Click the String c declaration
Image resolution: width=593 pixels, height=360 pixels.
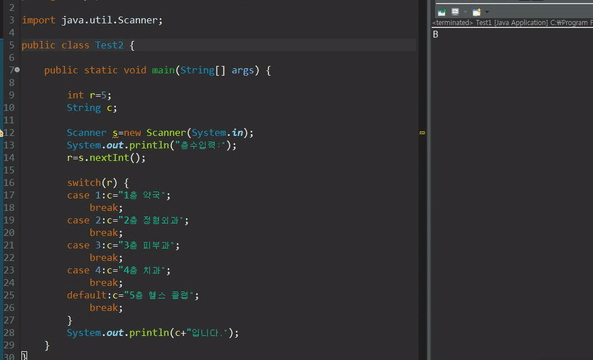click(x=92, y=108)
